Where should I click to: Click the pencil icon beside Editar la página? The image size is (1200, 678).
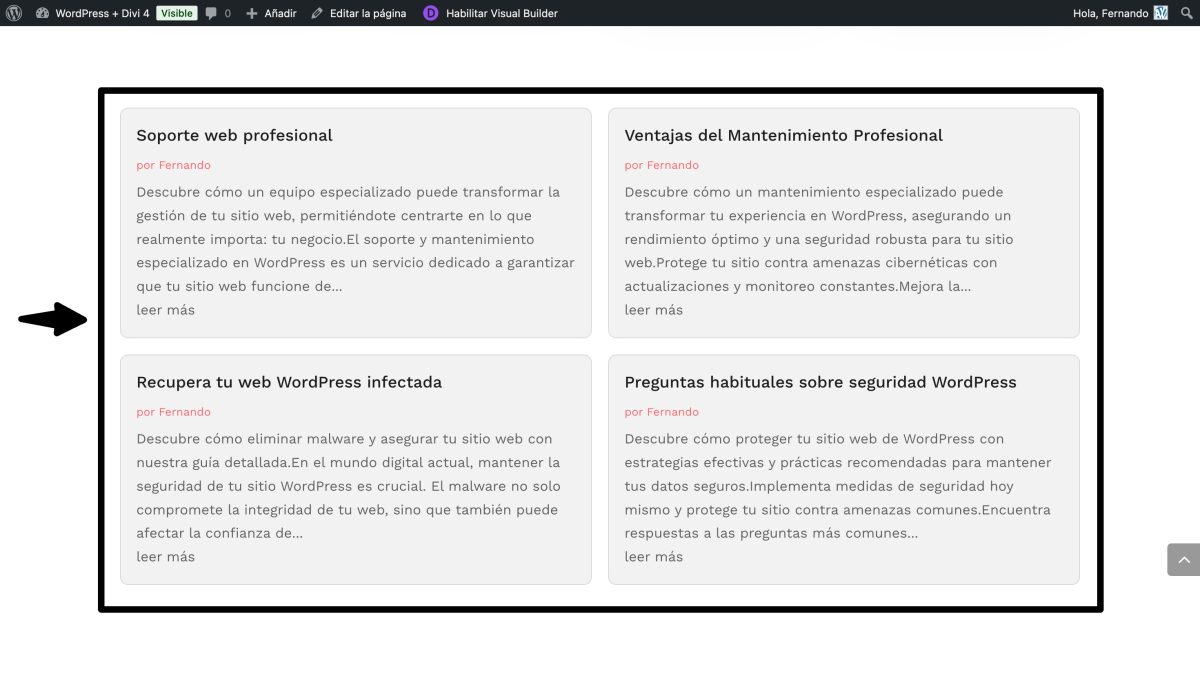[318, 13]
